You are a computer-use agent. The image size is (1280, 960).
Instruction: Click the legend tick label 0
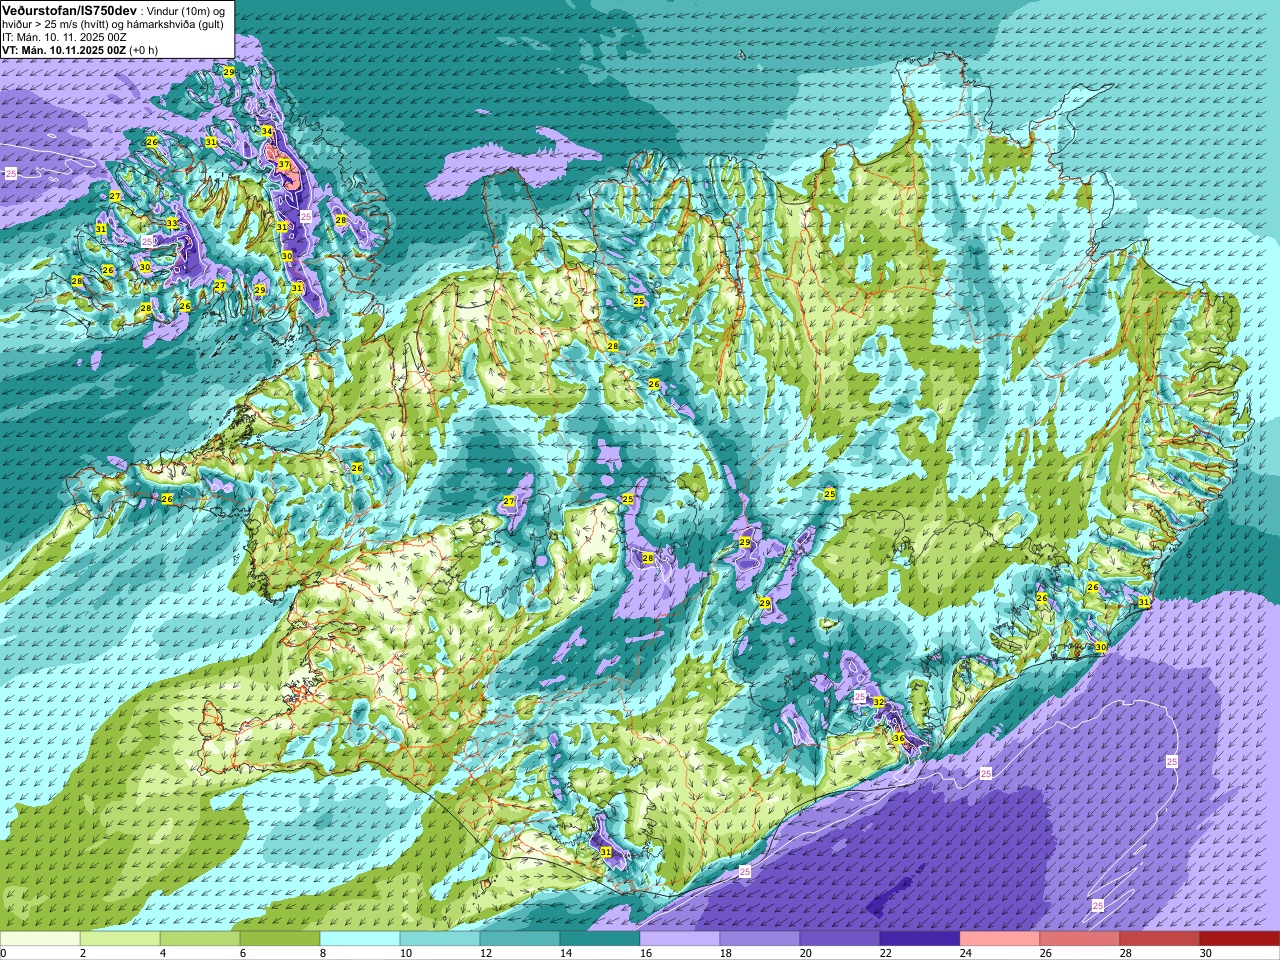click(x=3, y=953)
